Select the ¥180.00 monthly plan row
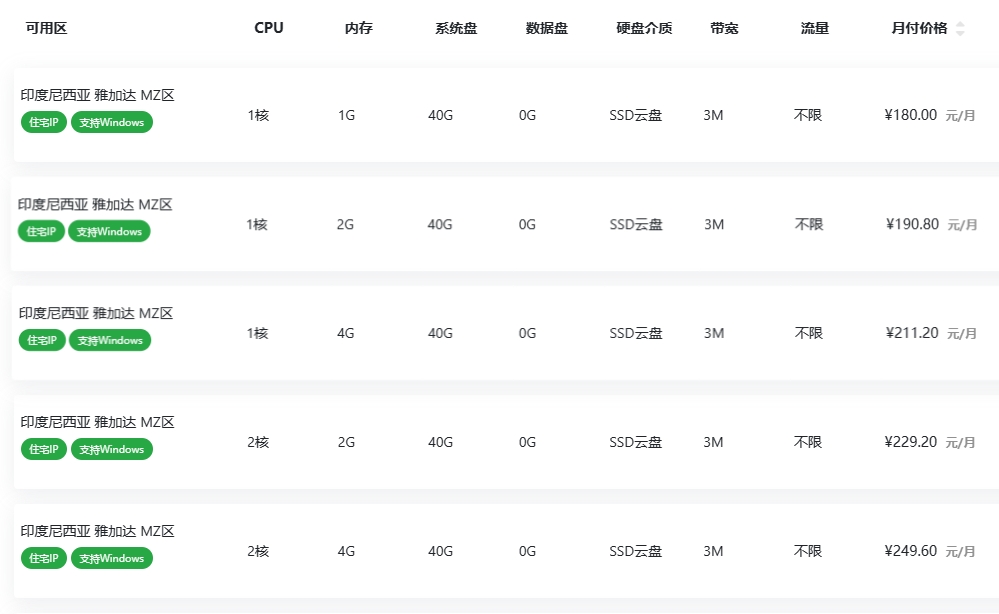 point(506,115)
